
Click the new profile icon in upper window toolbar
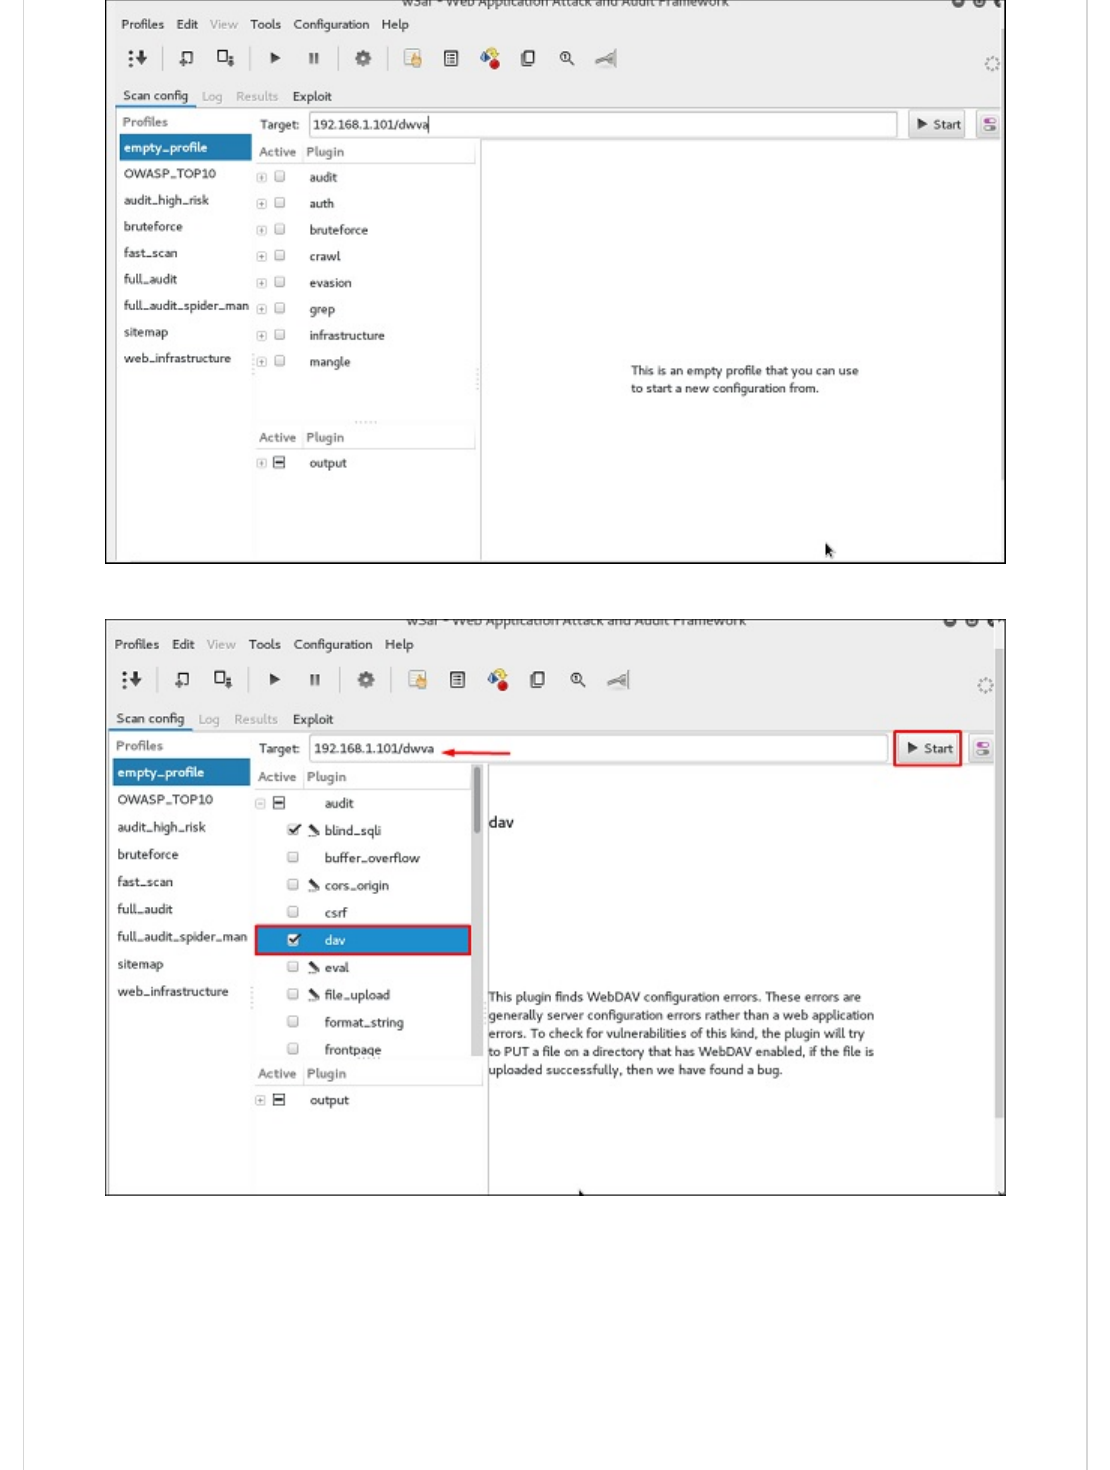pyautogui.click(x=186, y=58)
